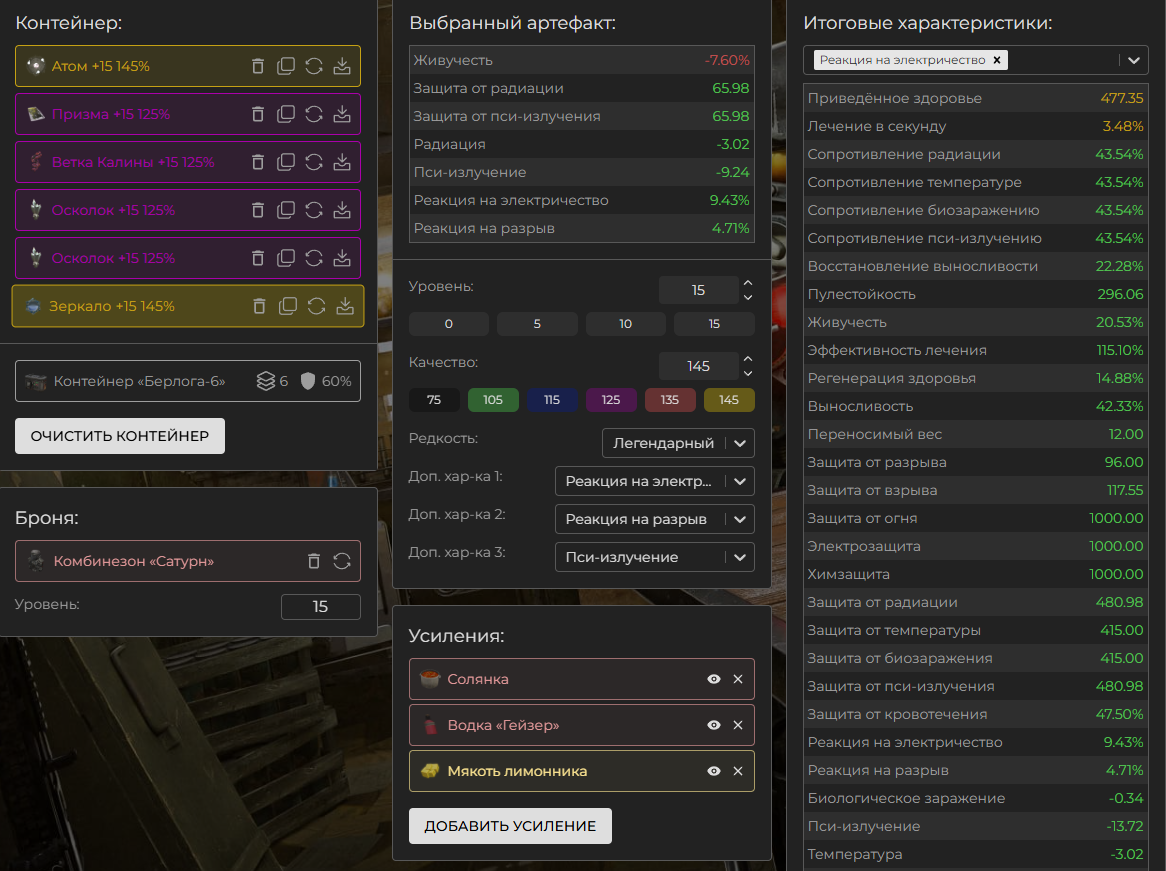1166x871 pixels.
Task: Remove the Реакция на электричество filter tag
Action: coord(997,60)
